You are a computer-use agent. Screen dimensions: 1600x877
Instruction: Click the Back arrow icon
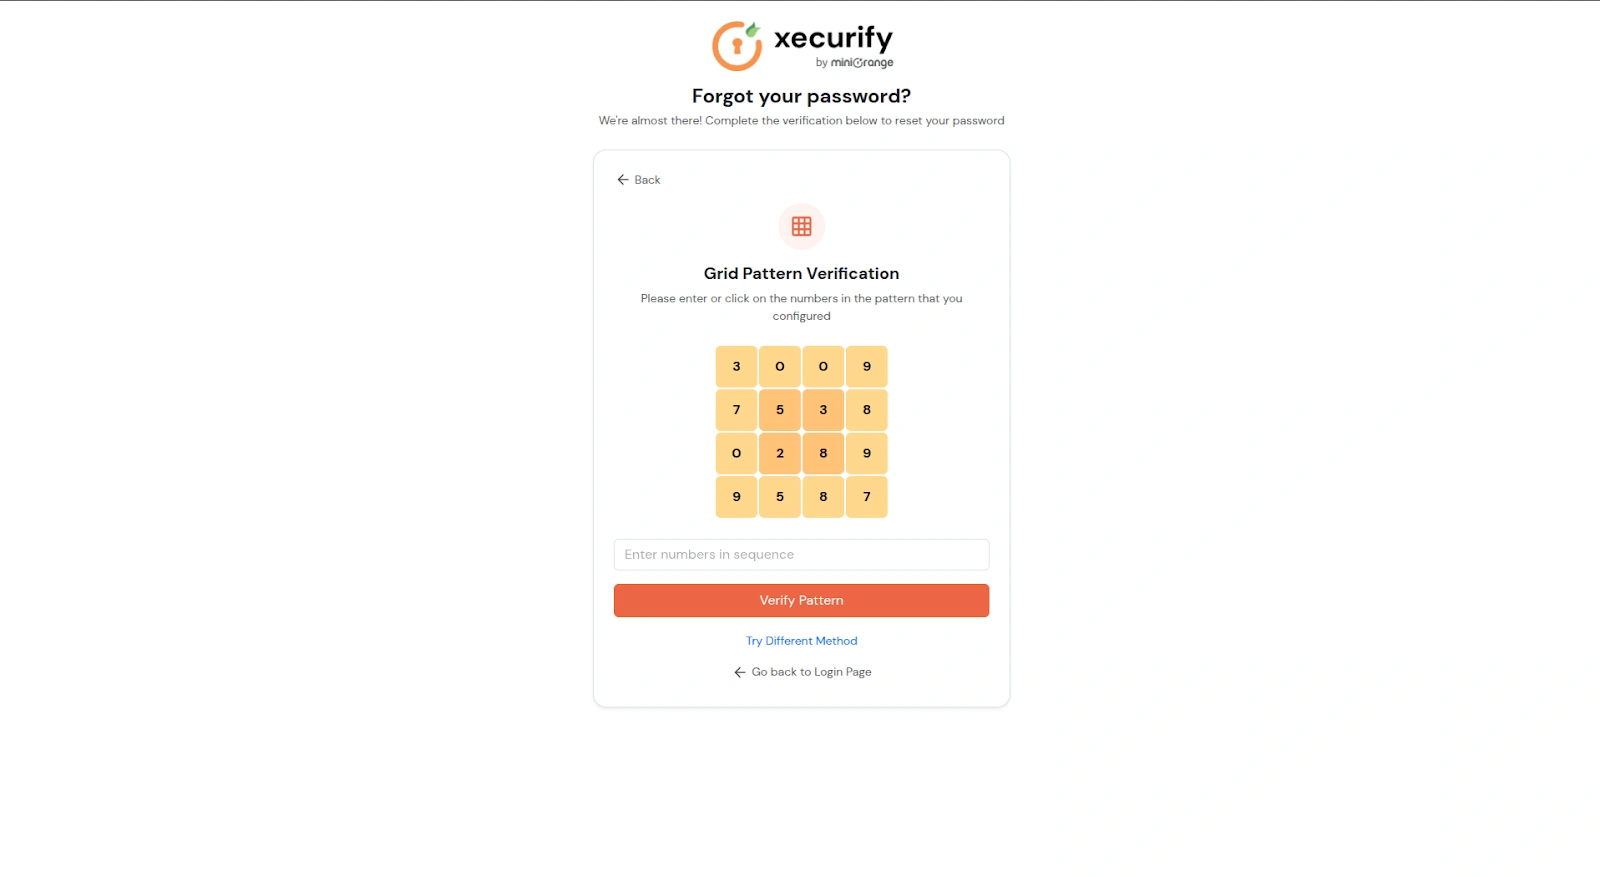click(623, 180)
